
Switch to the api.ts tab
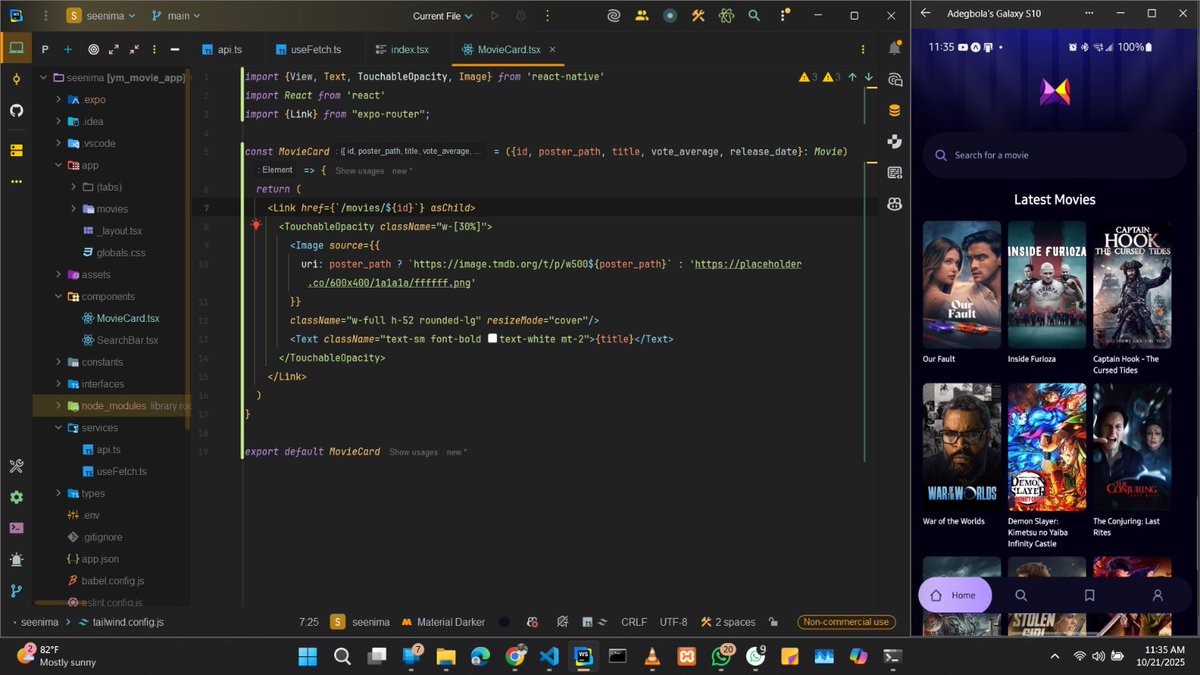[222, 49]
